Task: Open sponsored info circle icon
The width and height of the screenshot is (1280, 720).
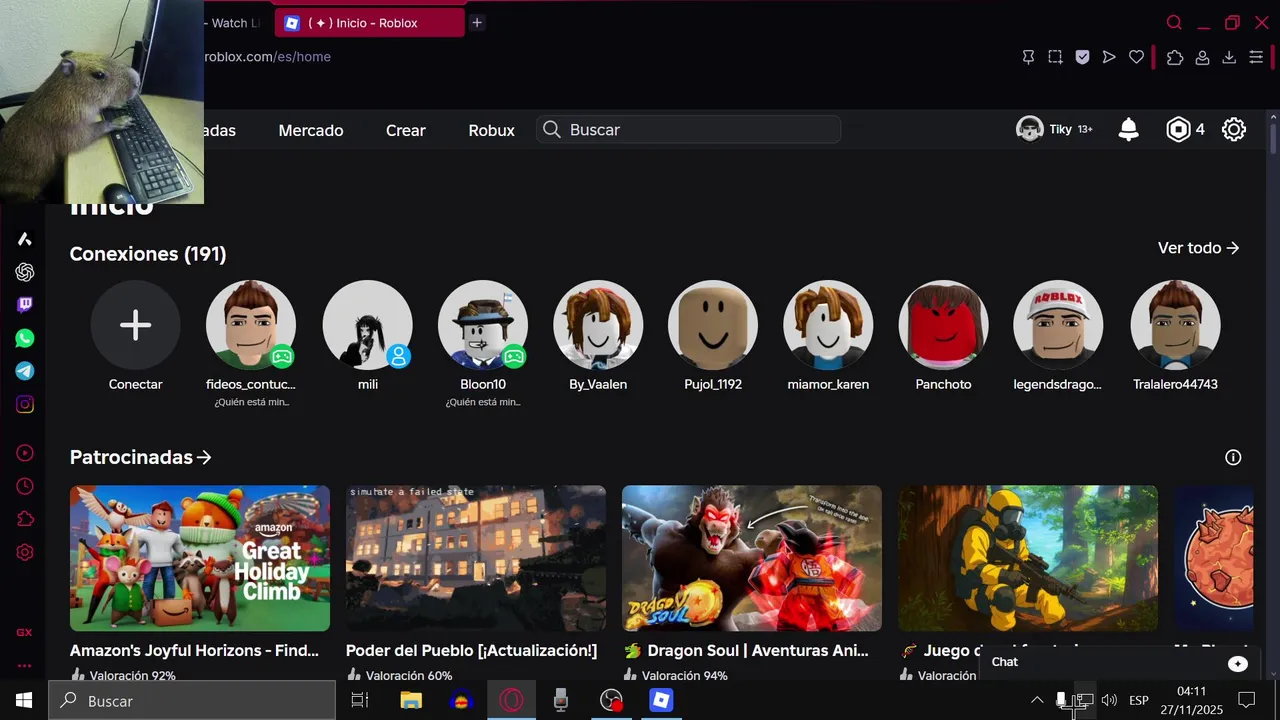Action: point(1233,457)
